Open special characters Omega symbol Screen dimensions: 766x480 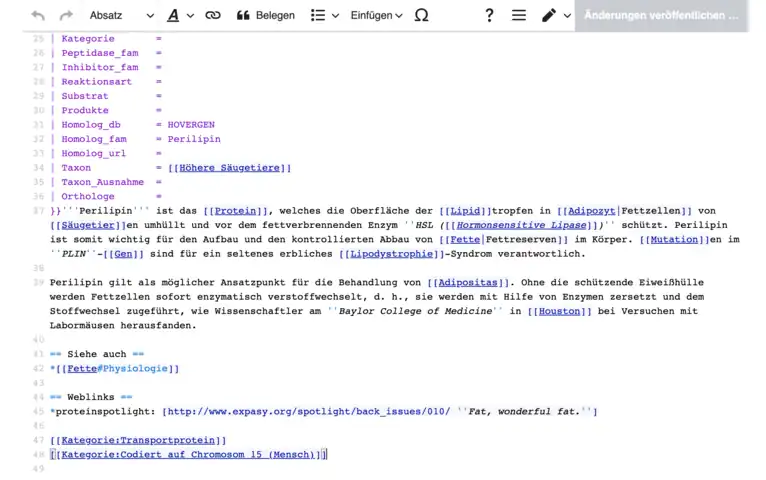[x=421, y=16]
